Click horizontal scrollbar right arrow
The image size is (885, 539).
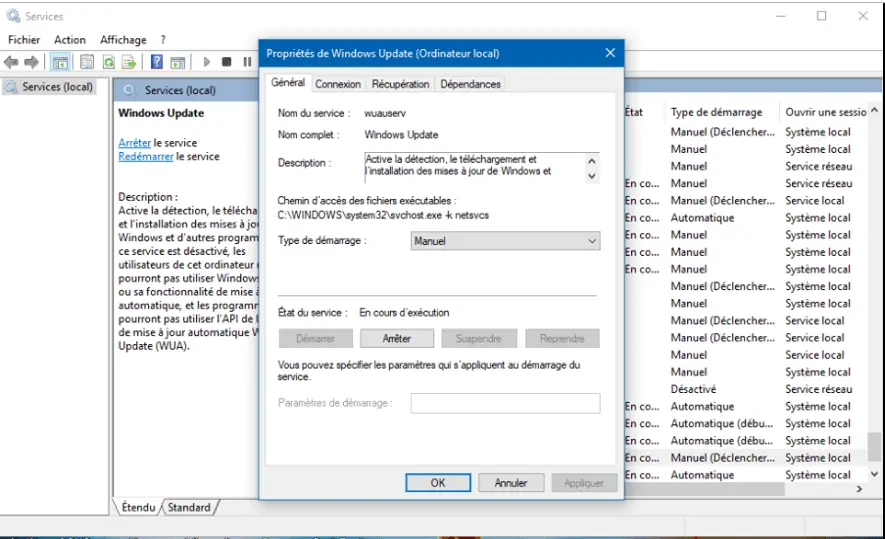[859, 489]
